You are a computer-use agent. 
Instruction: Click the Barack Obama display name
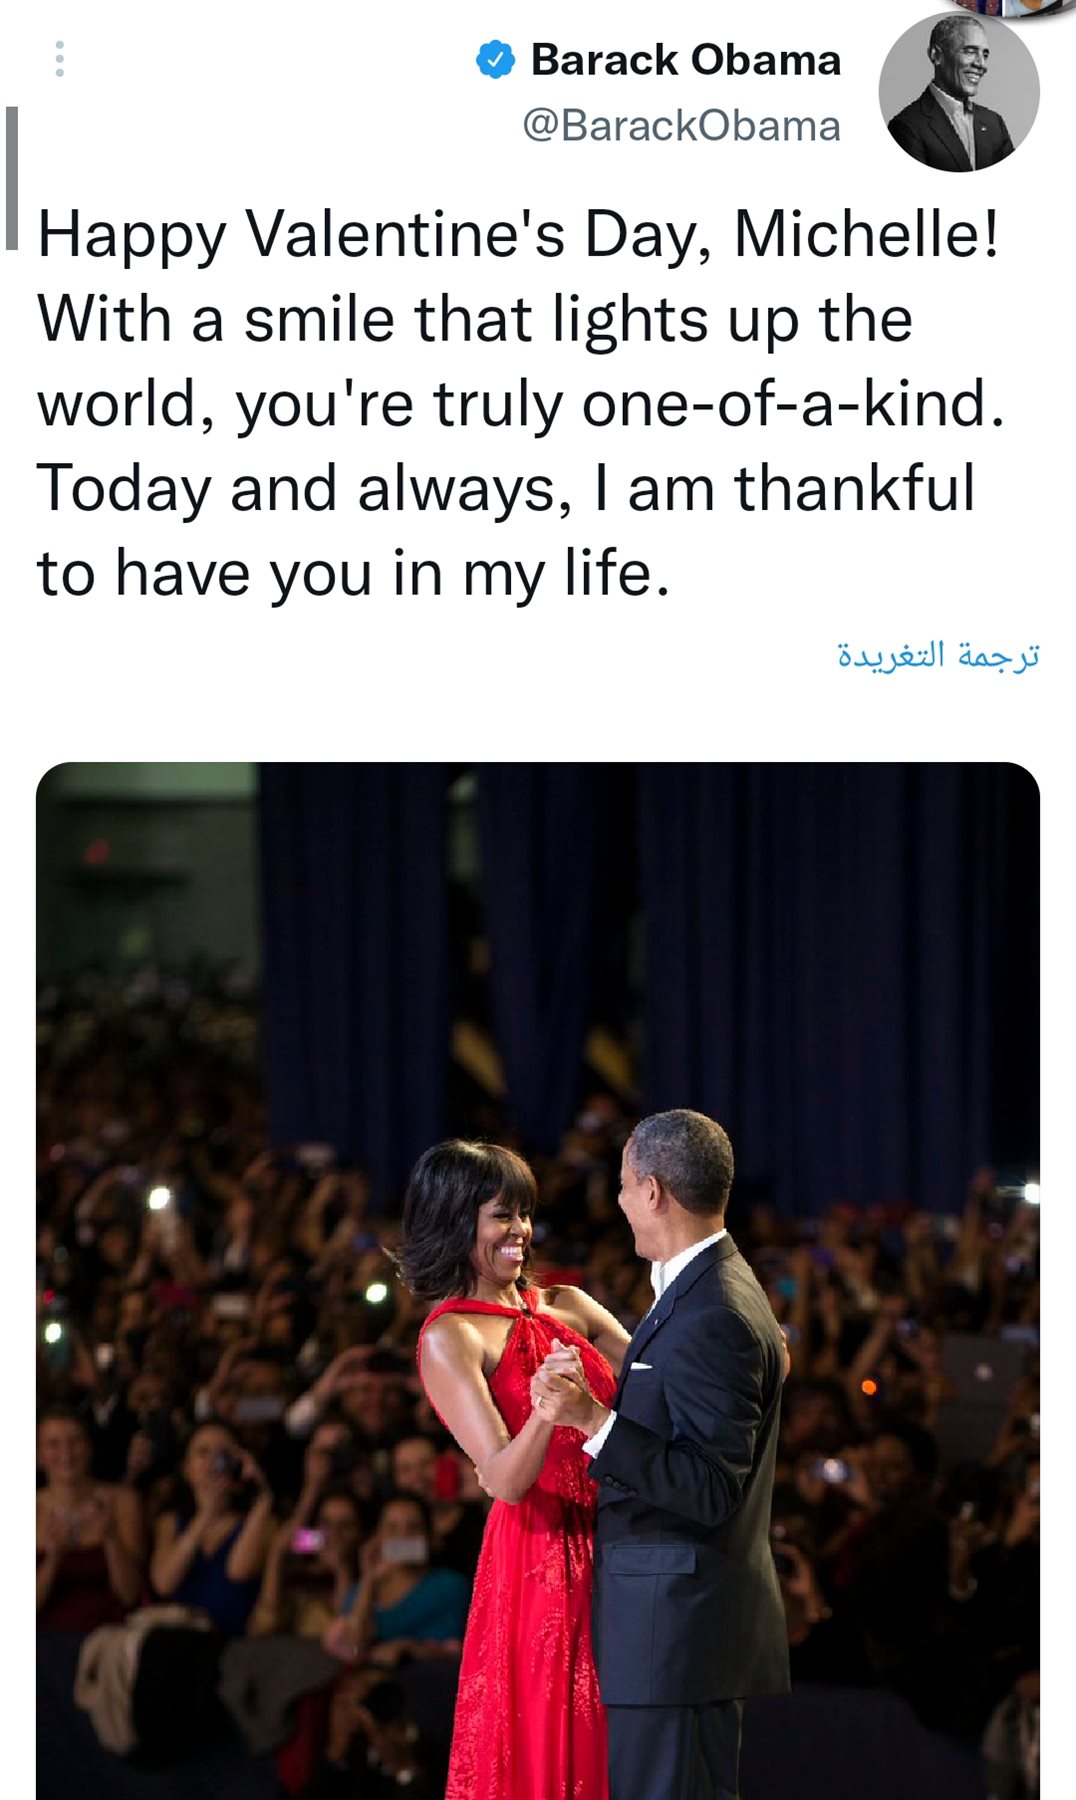click(685, 60)
